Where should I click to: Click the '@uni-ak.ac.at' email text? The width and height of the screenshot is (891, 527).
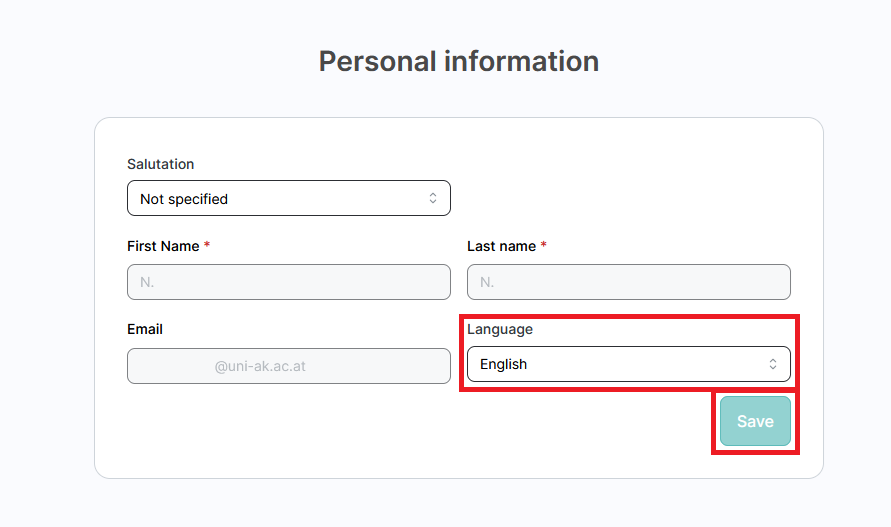[260, 366]
